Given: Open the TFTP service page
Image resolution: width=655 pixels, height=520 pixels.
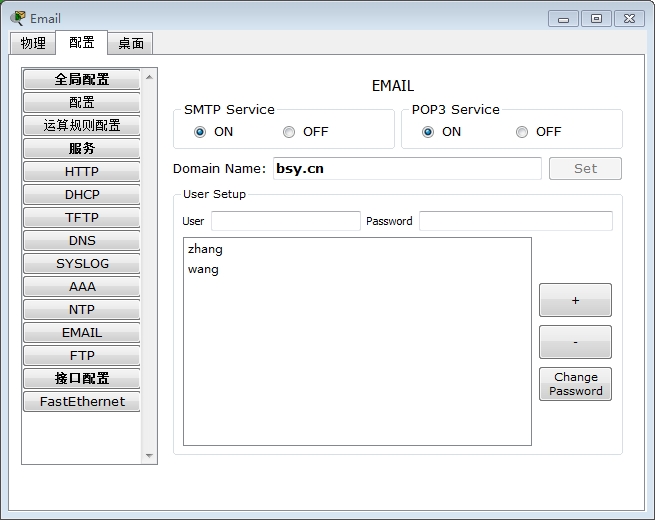Looking at the screenshot, I should point(82,217).
